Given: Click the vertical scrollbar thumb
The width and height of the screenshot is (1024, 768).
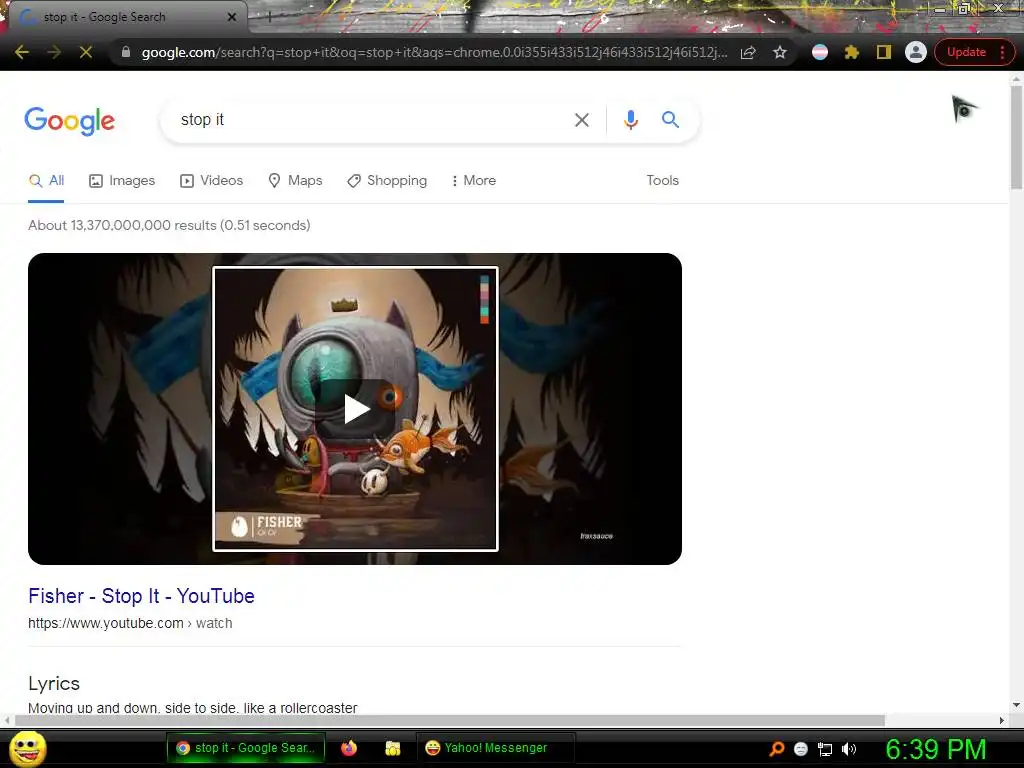Looking at the screenshot, I should tap(1017, 136).
